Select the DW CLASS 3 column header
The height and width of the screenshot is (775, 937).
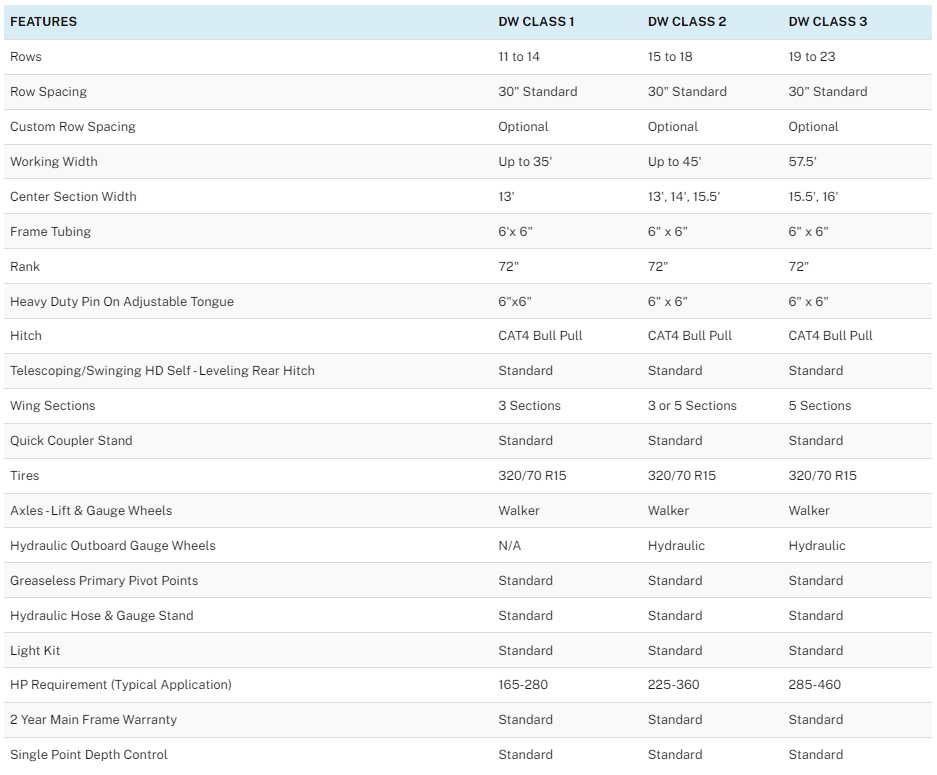point(828,22)
